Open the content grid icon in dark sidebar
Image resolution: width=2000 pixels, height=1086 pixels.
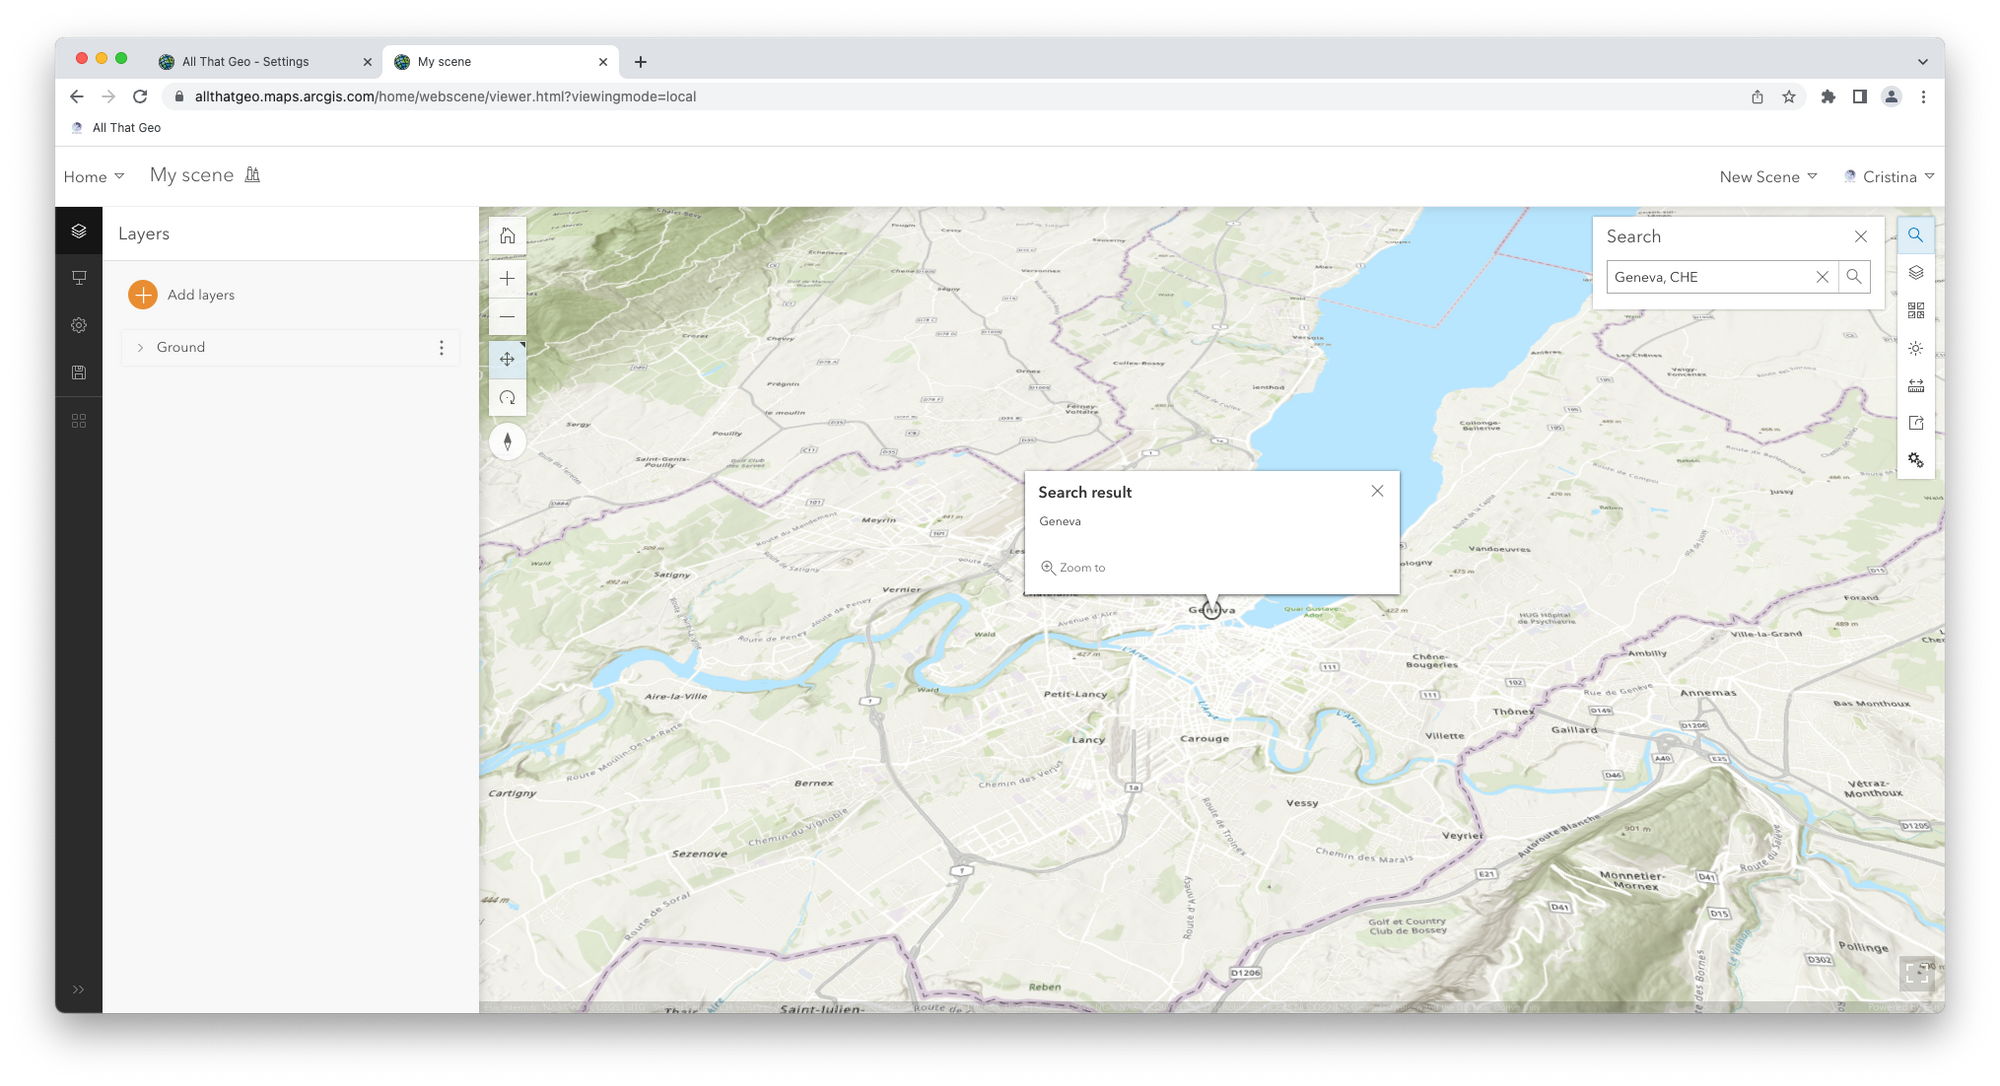(x=79, y=421)
